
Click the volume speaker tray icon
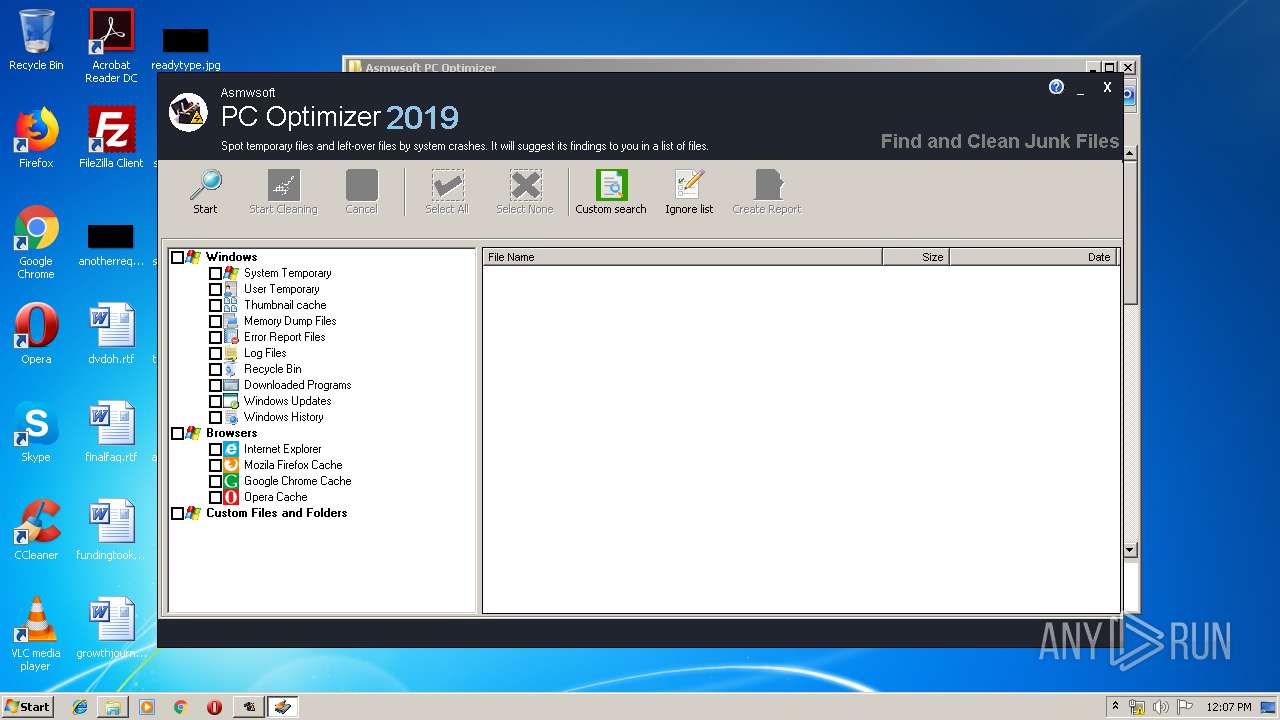[x=1161, y=707]
